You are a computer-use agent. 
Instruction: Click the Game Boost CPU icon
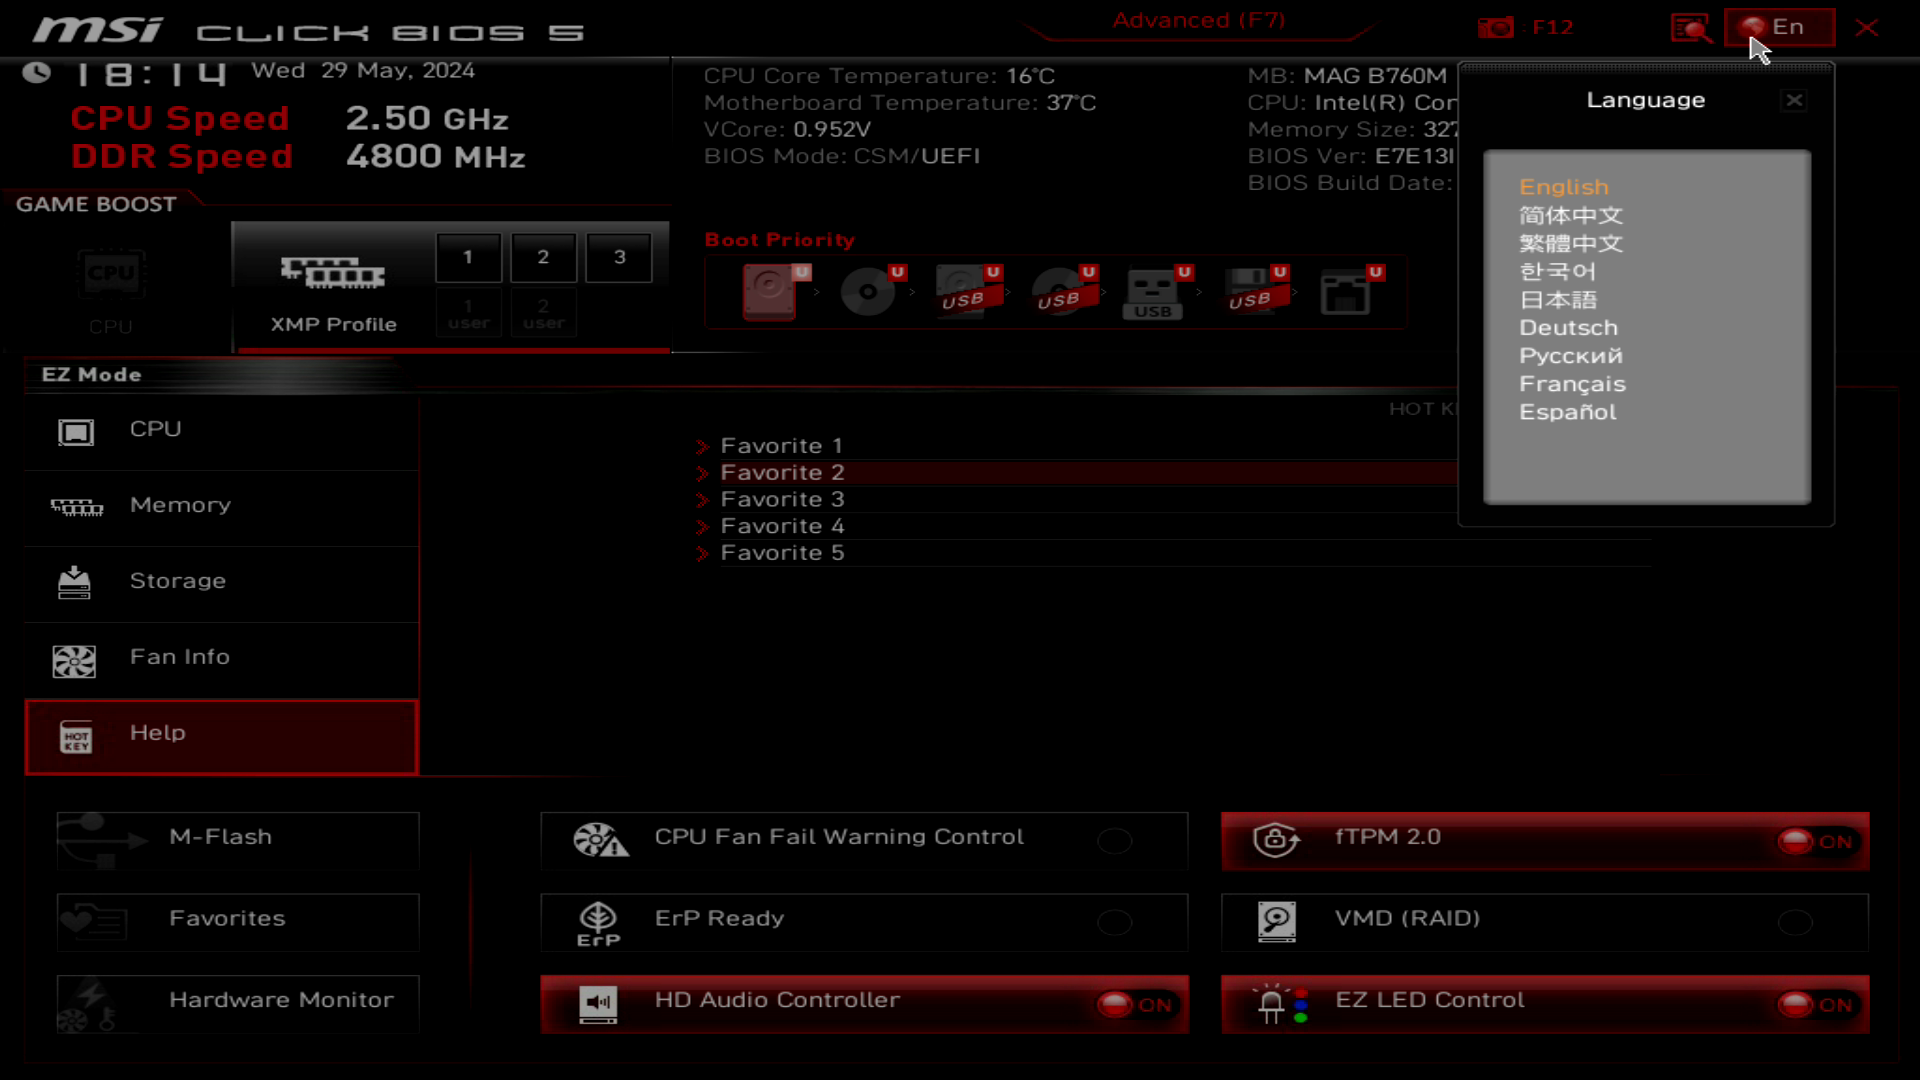coord(111,275)
